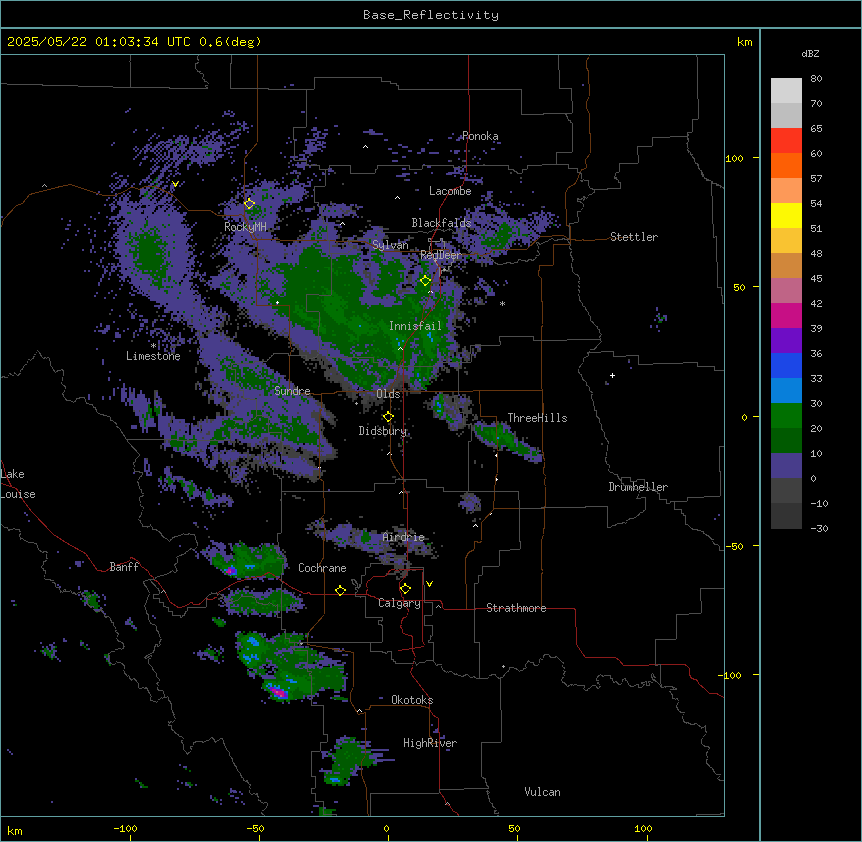Click the Ponoka city label
The height and width of the screenshot is (842, 862).
480,136
